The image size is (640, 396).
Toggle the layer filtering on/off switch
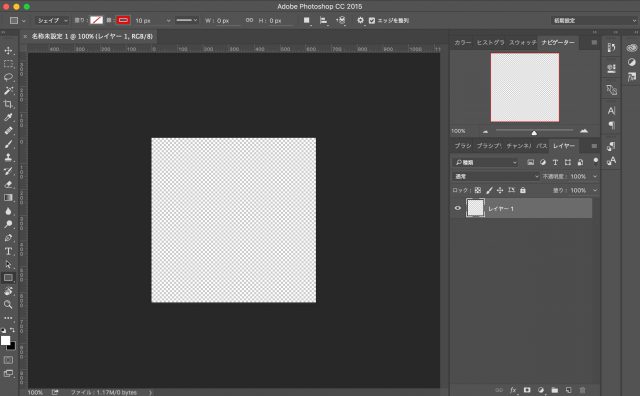pos(596,160)
